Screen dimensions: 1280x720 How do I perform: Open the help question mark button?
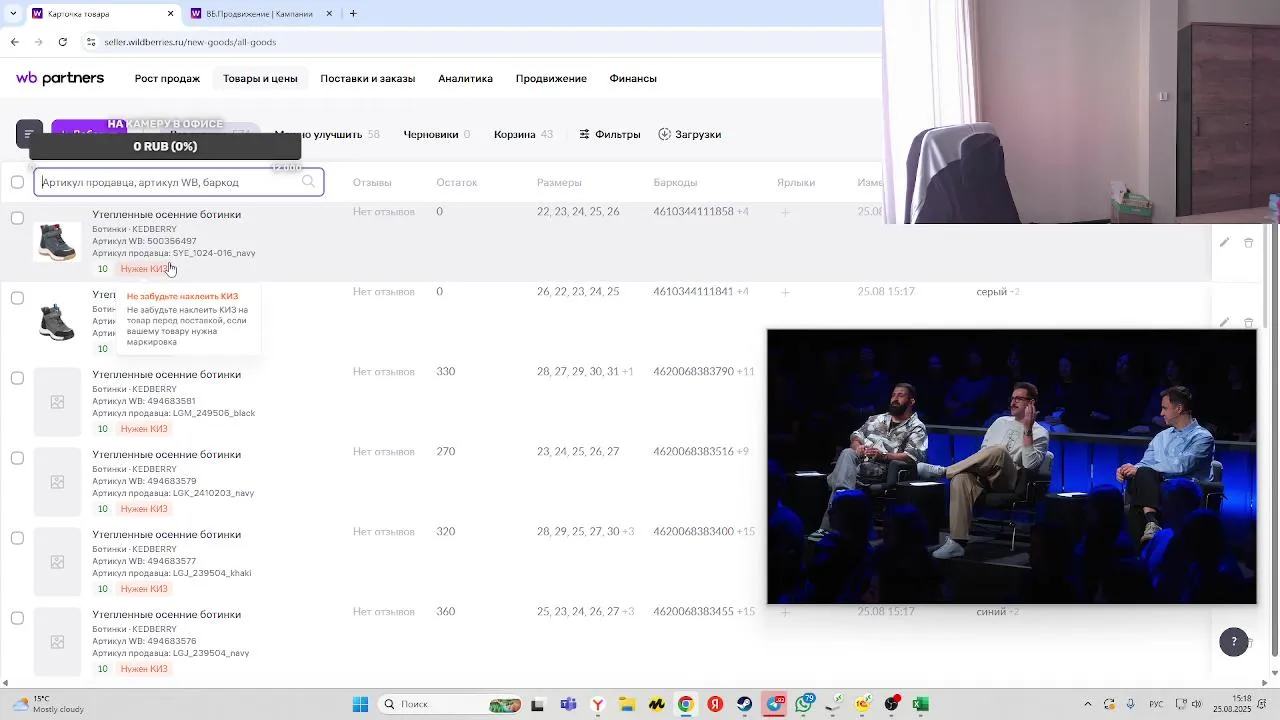(1234, 642)
